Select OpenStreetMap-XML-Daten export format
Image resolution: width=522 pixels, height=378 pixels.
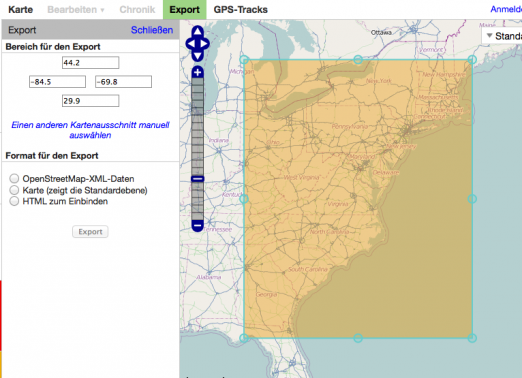pos(14,179)
